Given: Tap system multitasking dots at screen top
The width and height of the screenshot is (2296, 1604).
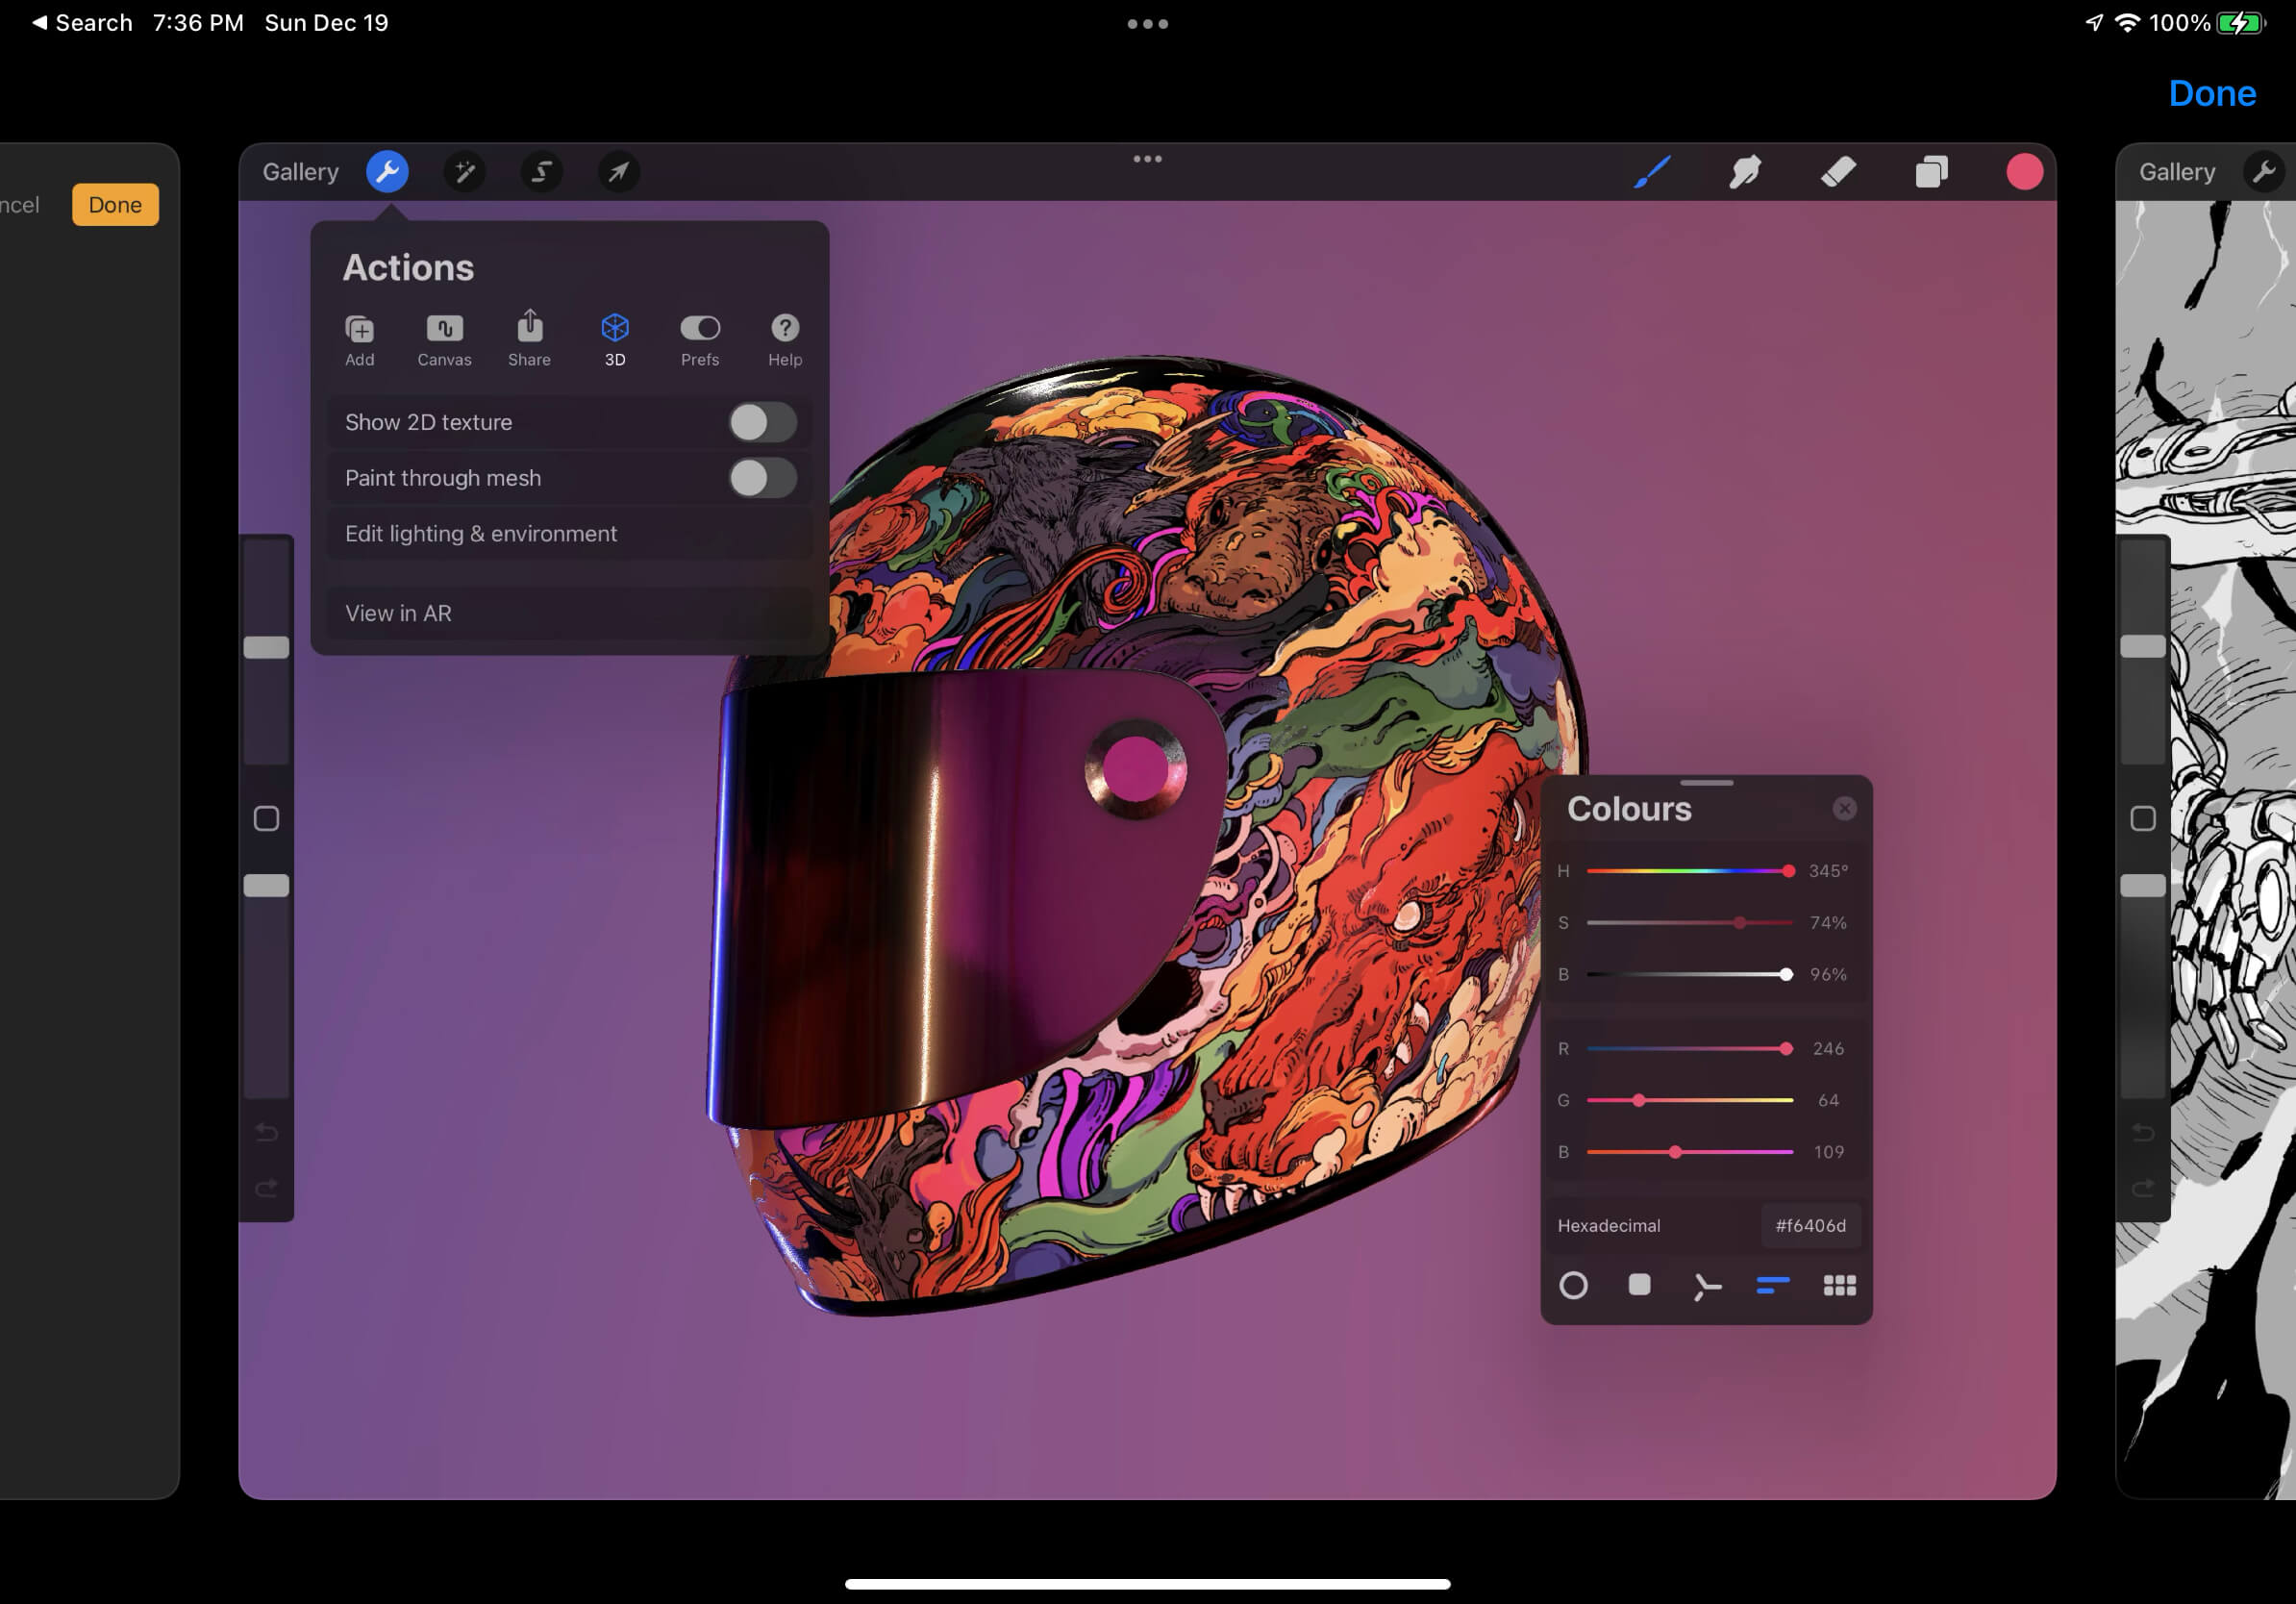Looking at the screenshot, I should (x=1147, y=23).
